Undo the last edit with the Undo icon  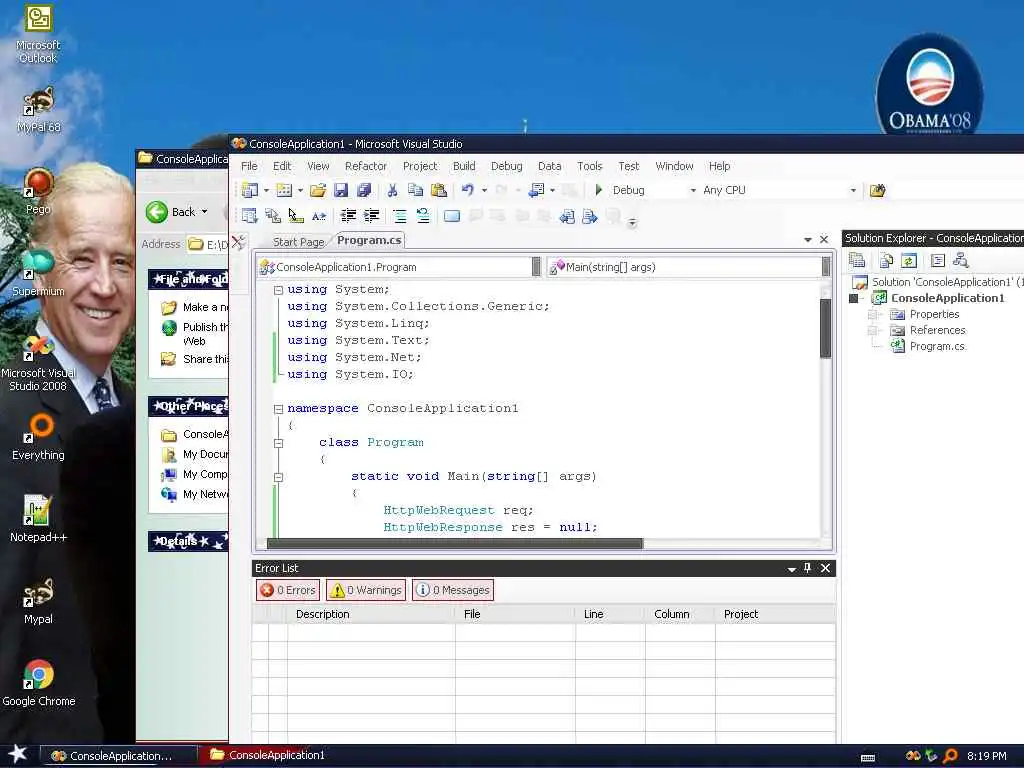coord(468,190)
